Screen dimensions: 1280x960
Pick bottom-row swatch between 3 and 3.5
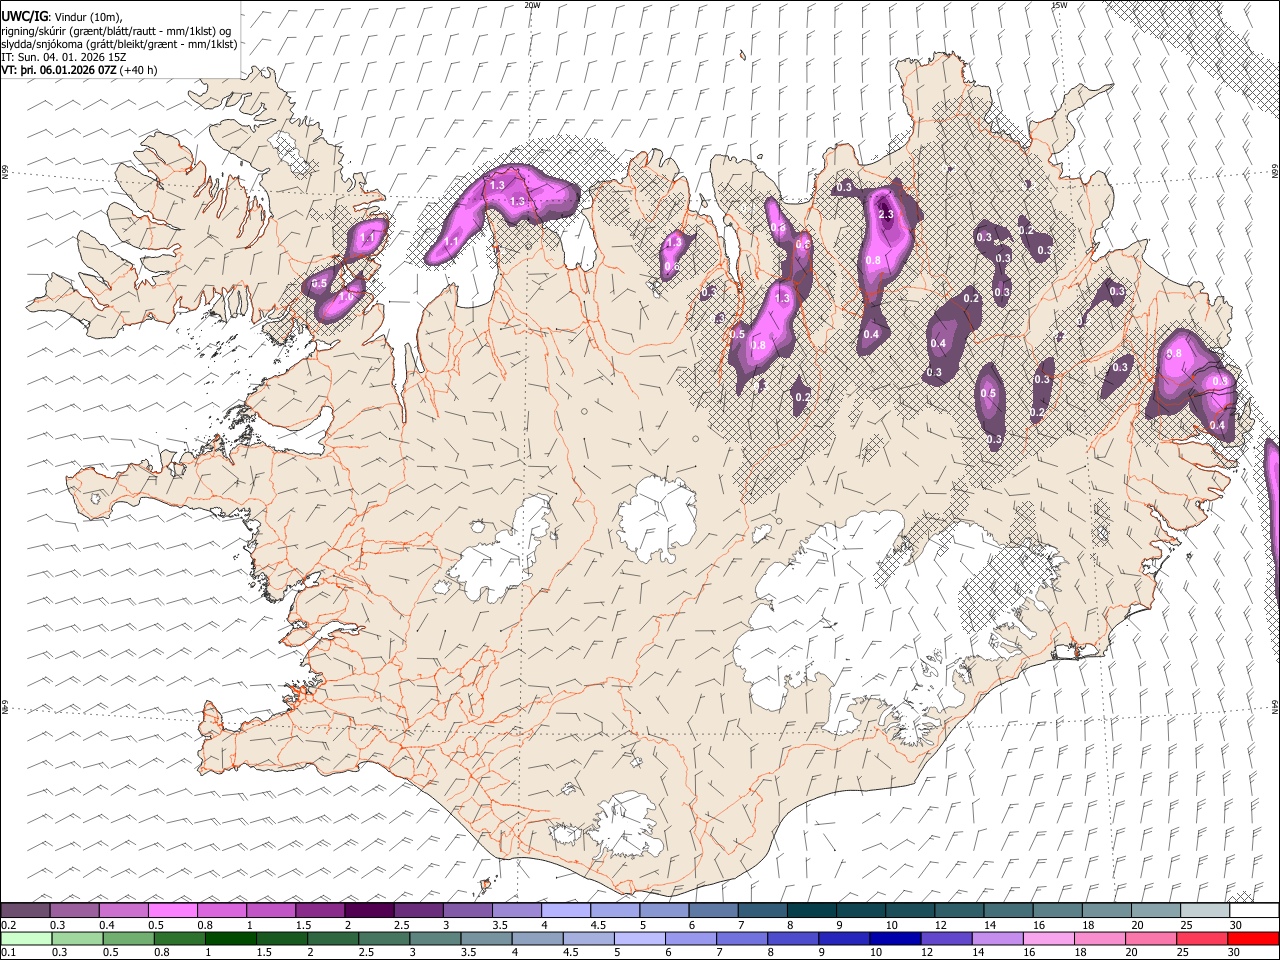[435, 938]
